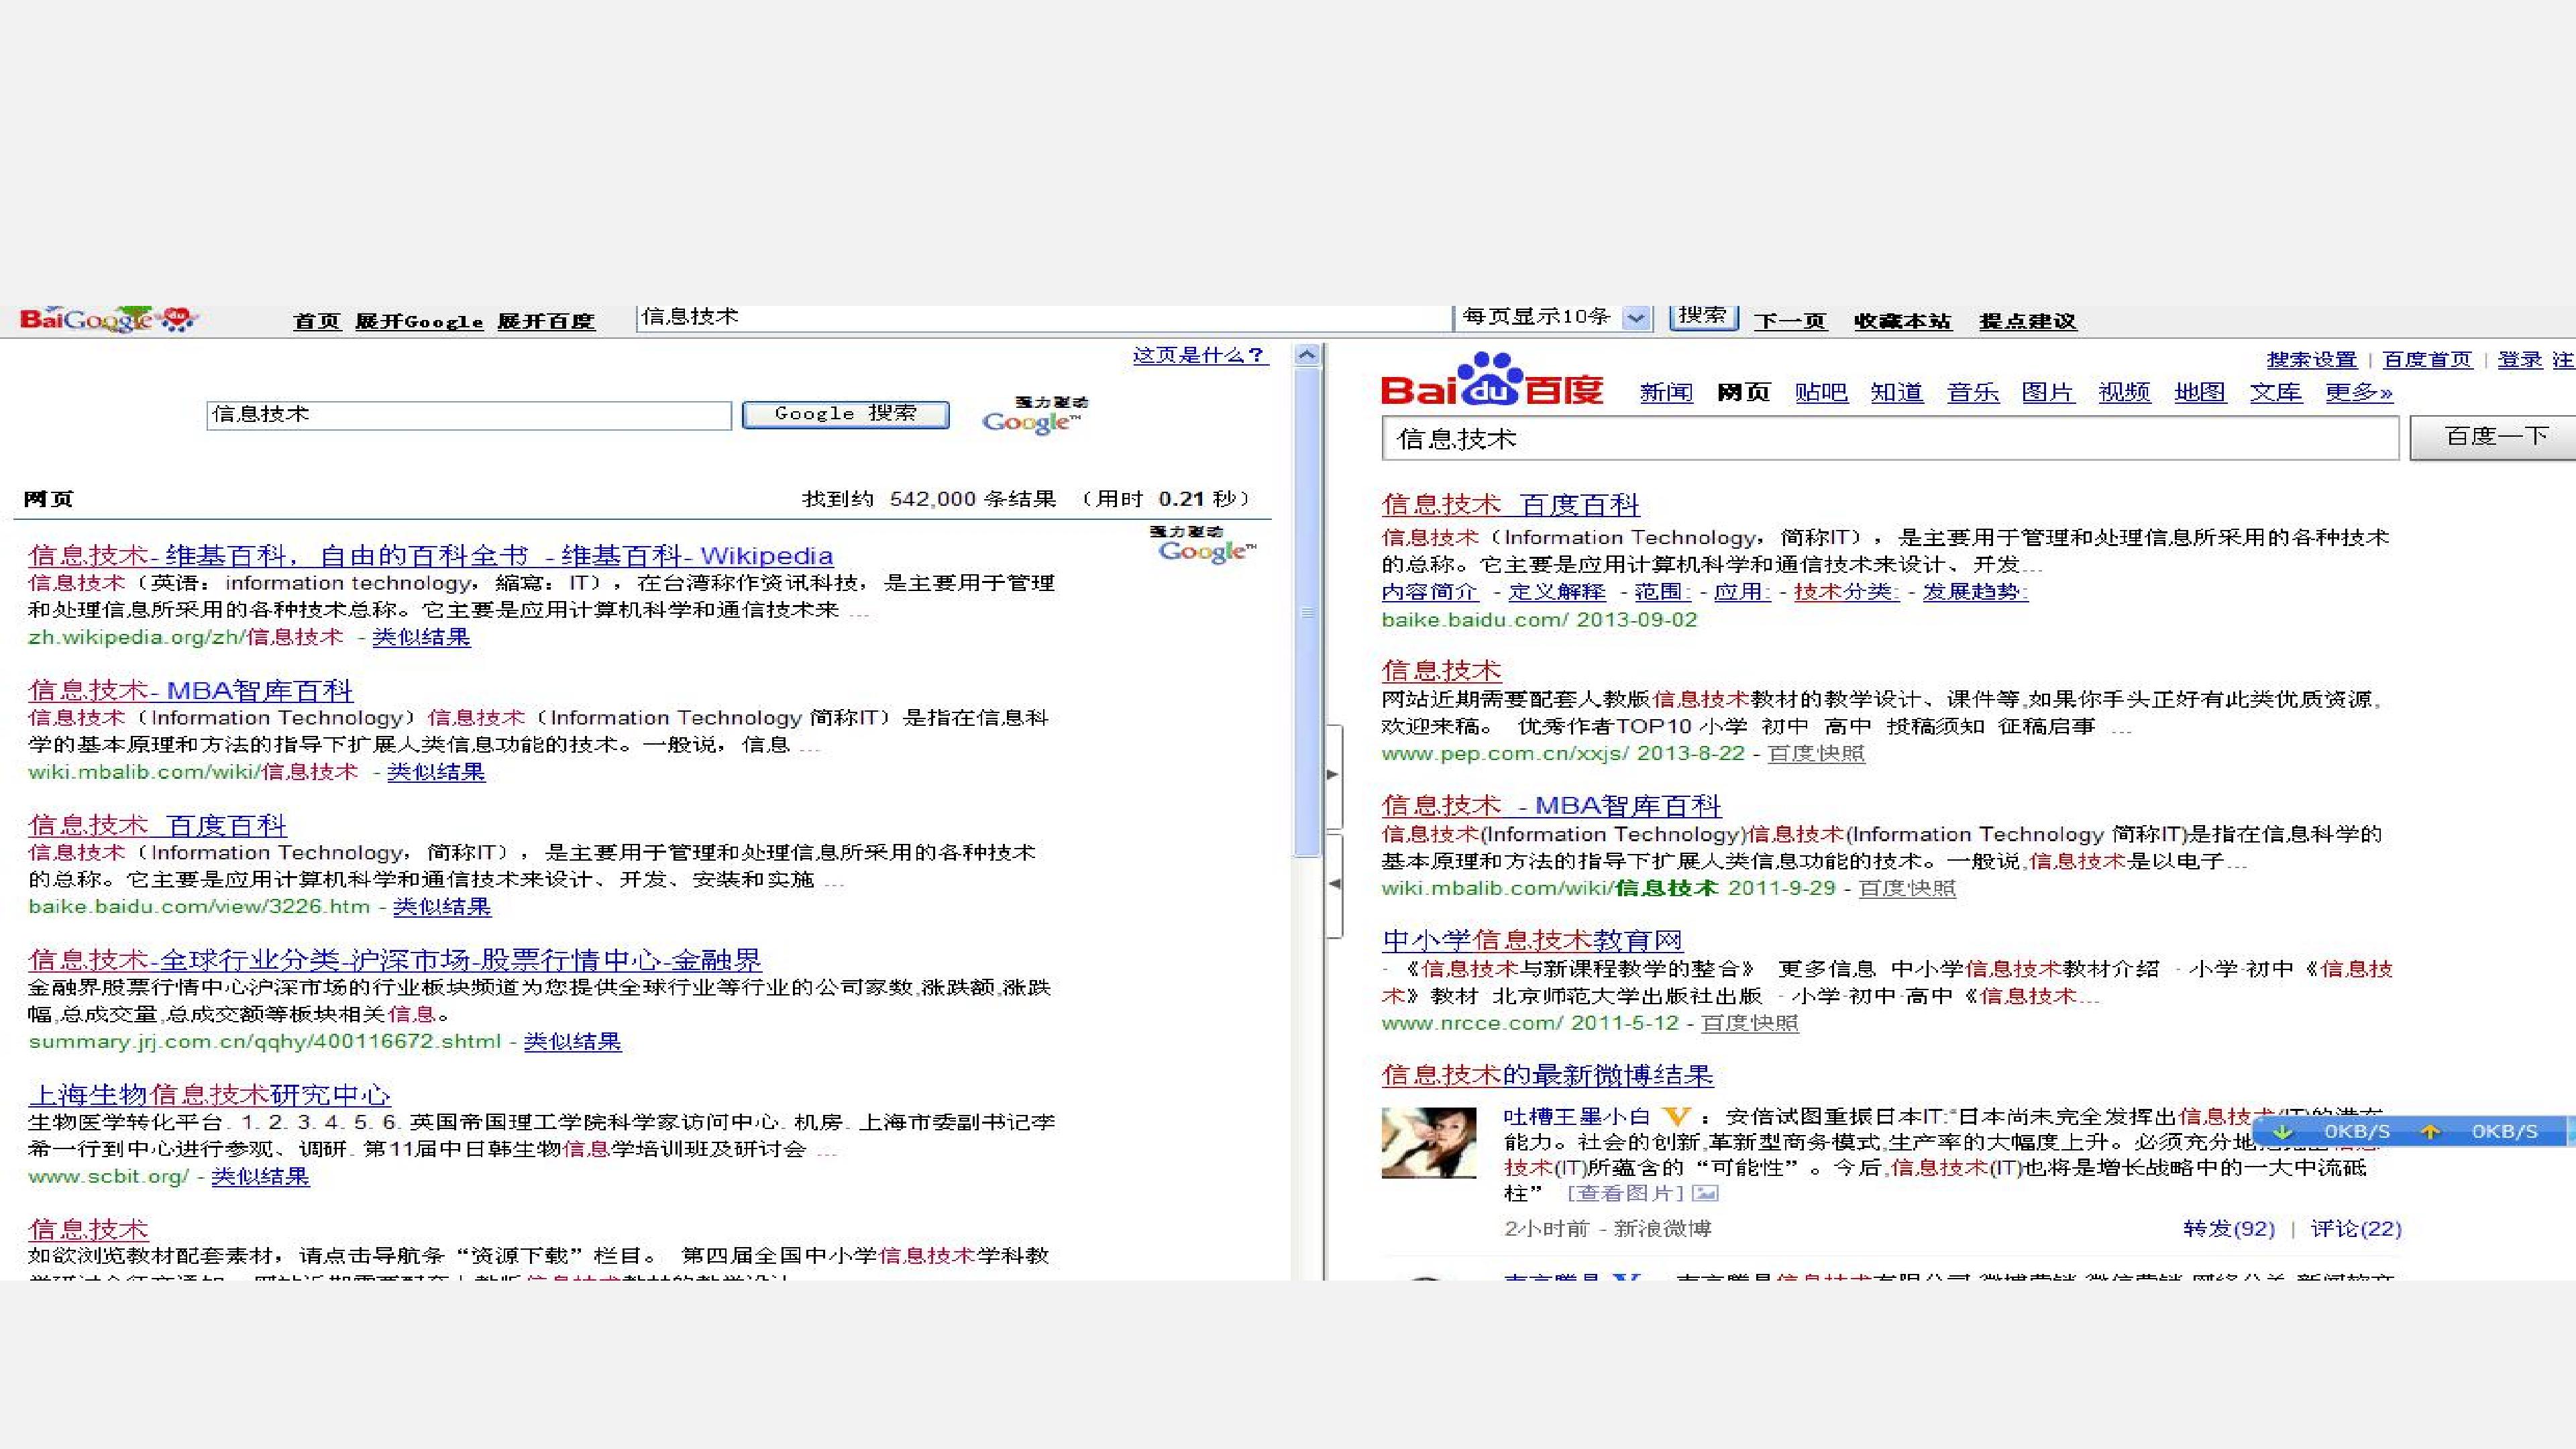This screenshot has width=2576, height=1449.
Task: Open the 信息技术-MBA智库百科 Google result
Action: point(191,690)
